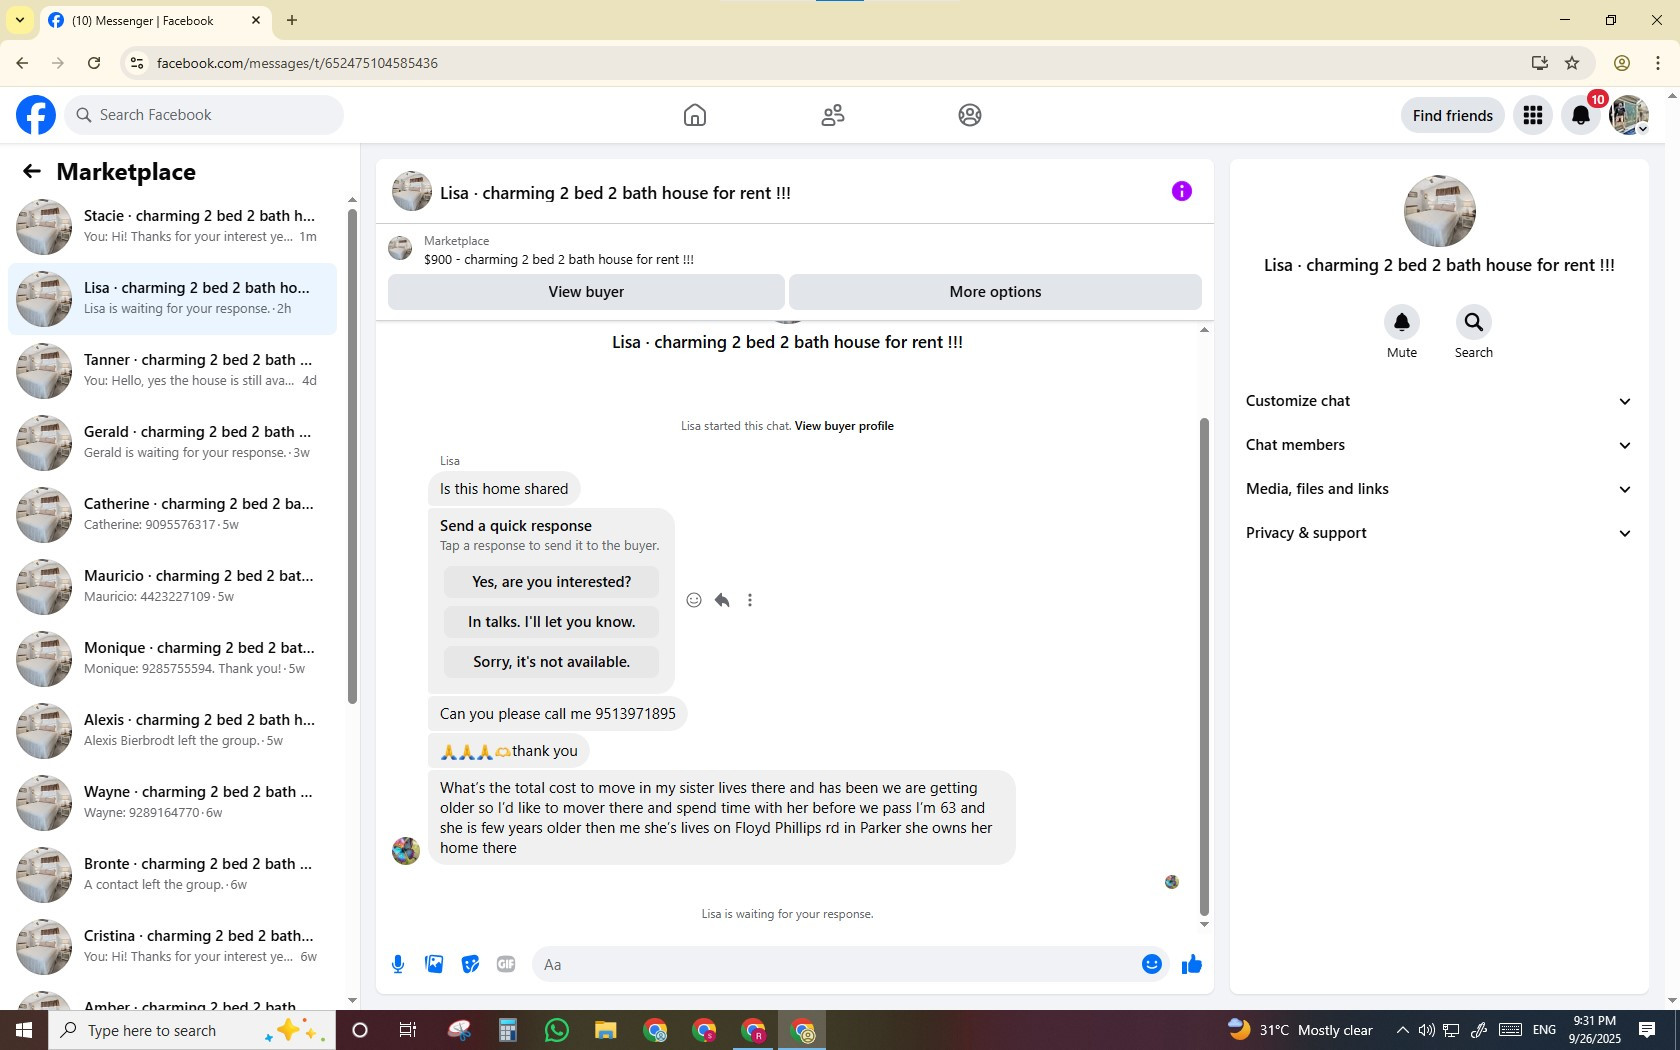React to Lisa's message with emoji
1680x1050 pixels.
tap(694, 600)
